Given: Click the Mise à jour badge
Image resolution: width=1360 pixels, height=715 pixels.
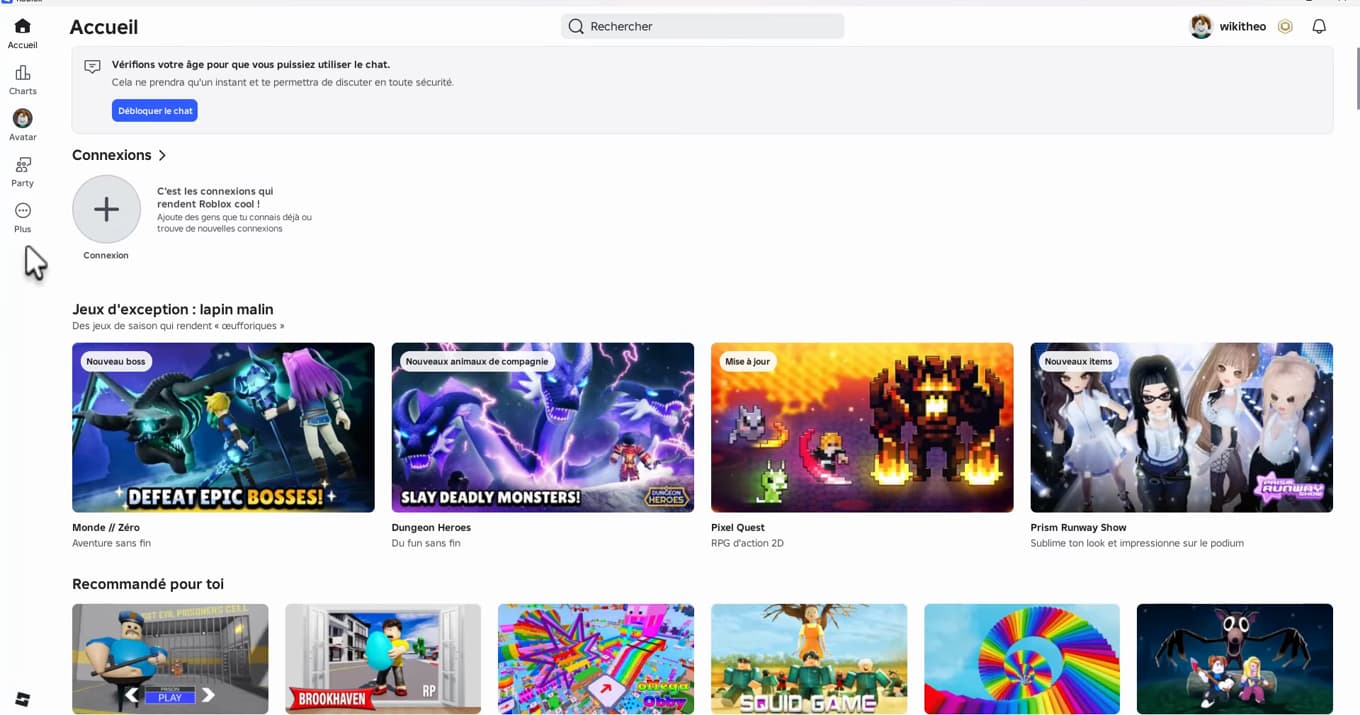Looking at the screenshot, I should [748, 362].
